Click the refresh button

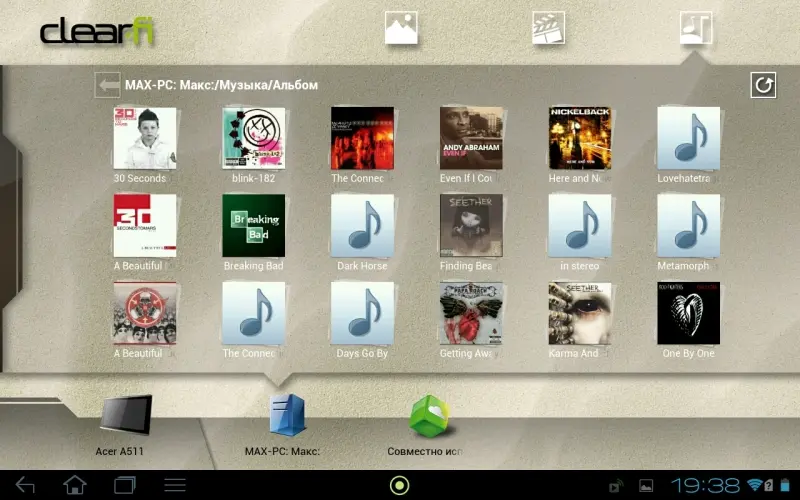(763, 85)
